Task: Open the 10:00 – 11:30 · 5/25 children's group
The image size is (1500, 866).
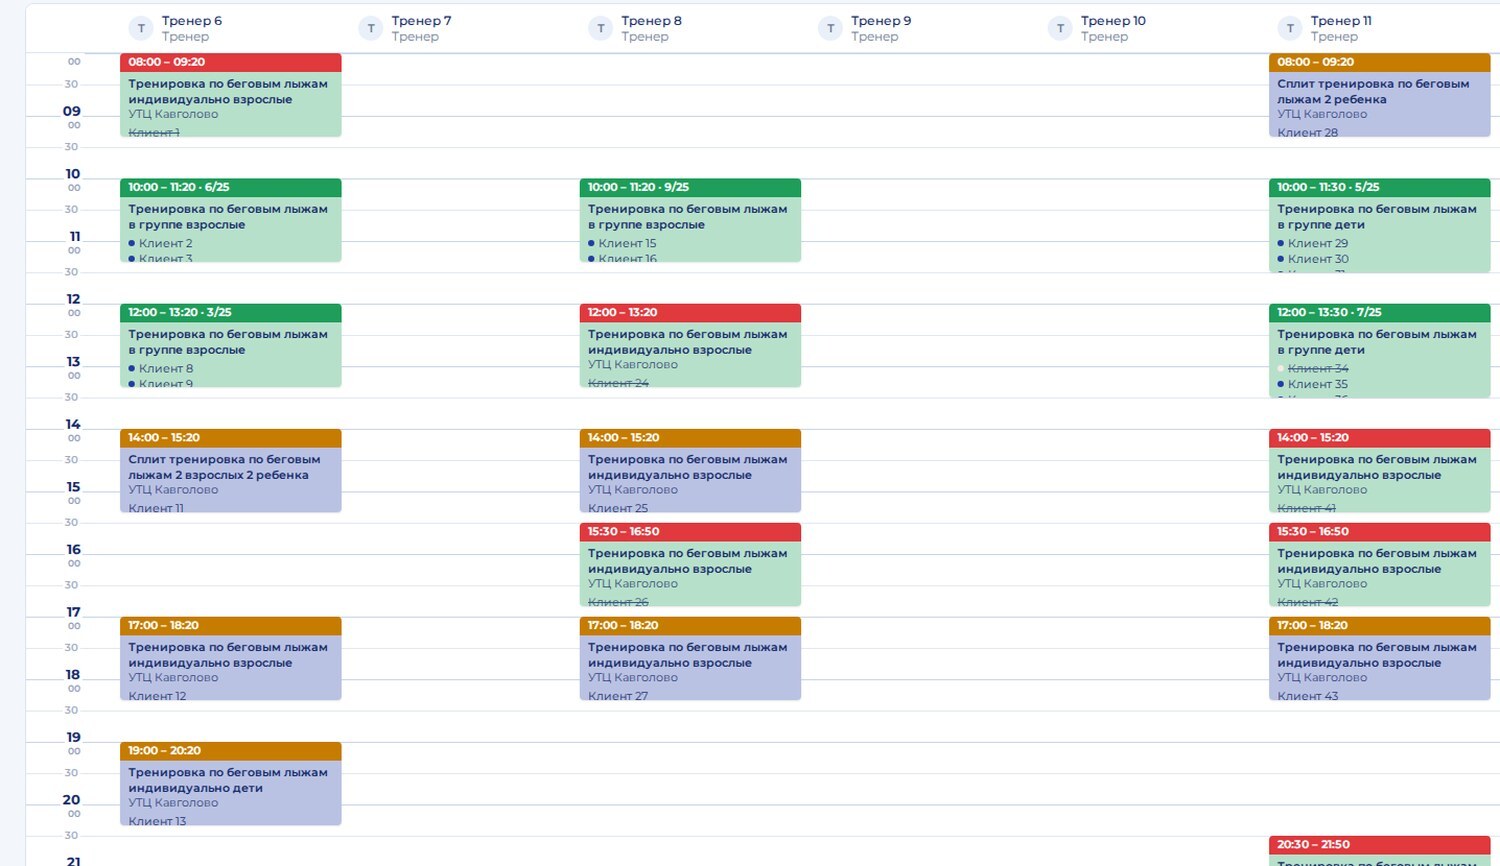Action: pos(1379,226)
